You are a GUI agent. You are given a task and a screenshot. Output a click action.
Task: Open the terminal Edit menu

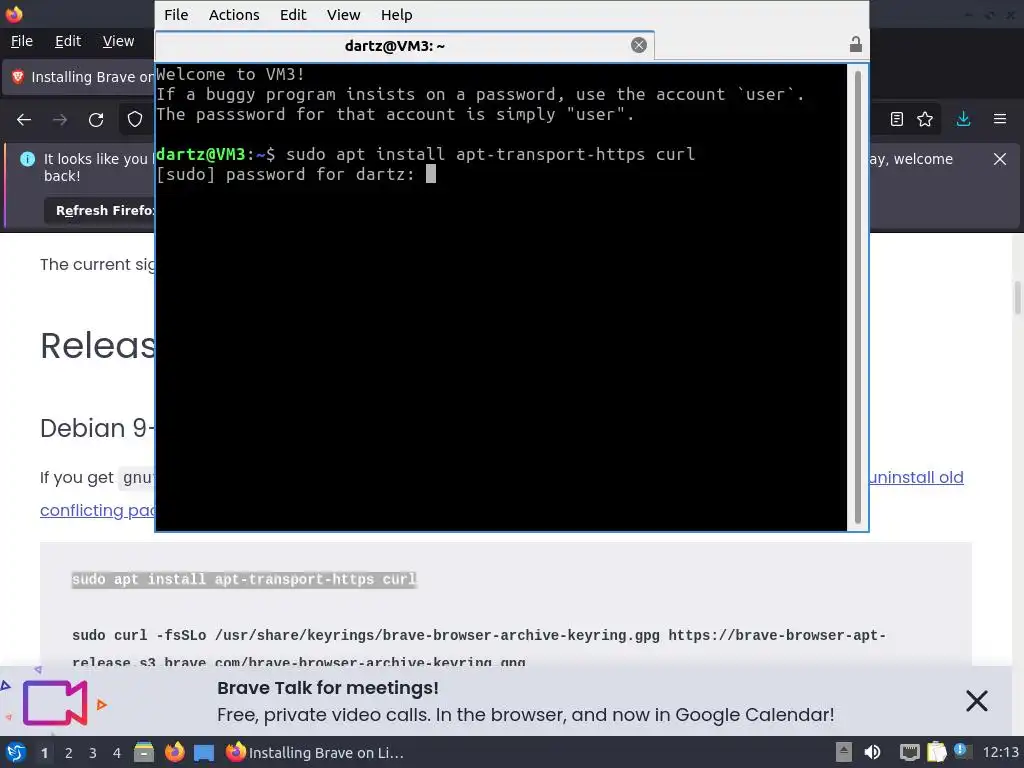pos(293,14)
